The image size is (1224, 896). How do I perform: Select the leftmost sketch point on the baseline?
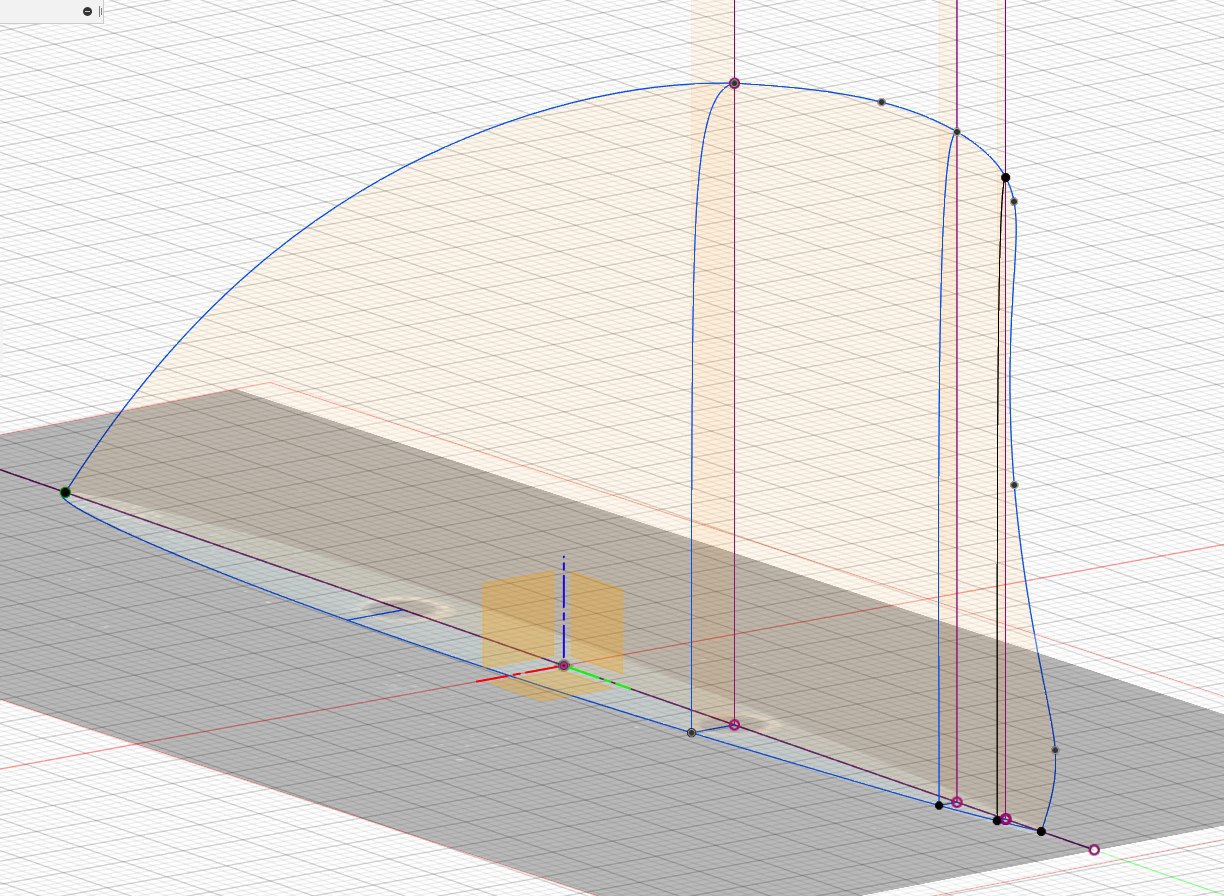point(66,492)
